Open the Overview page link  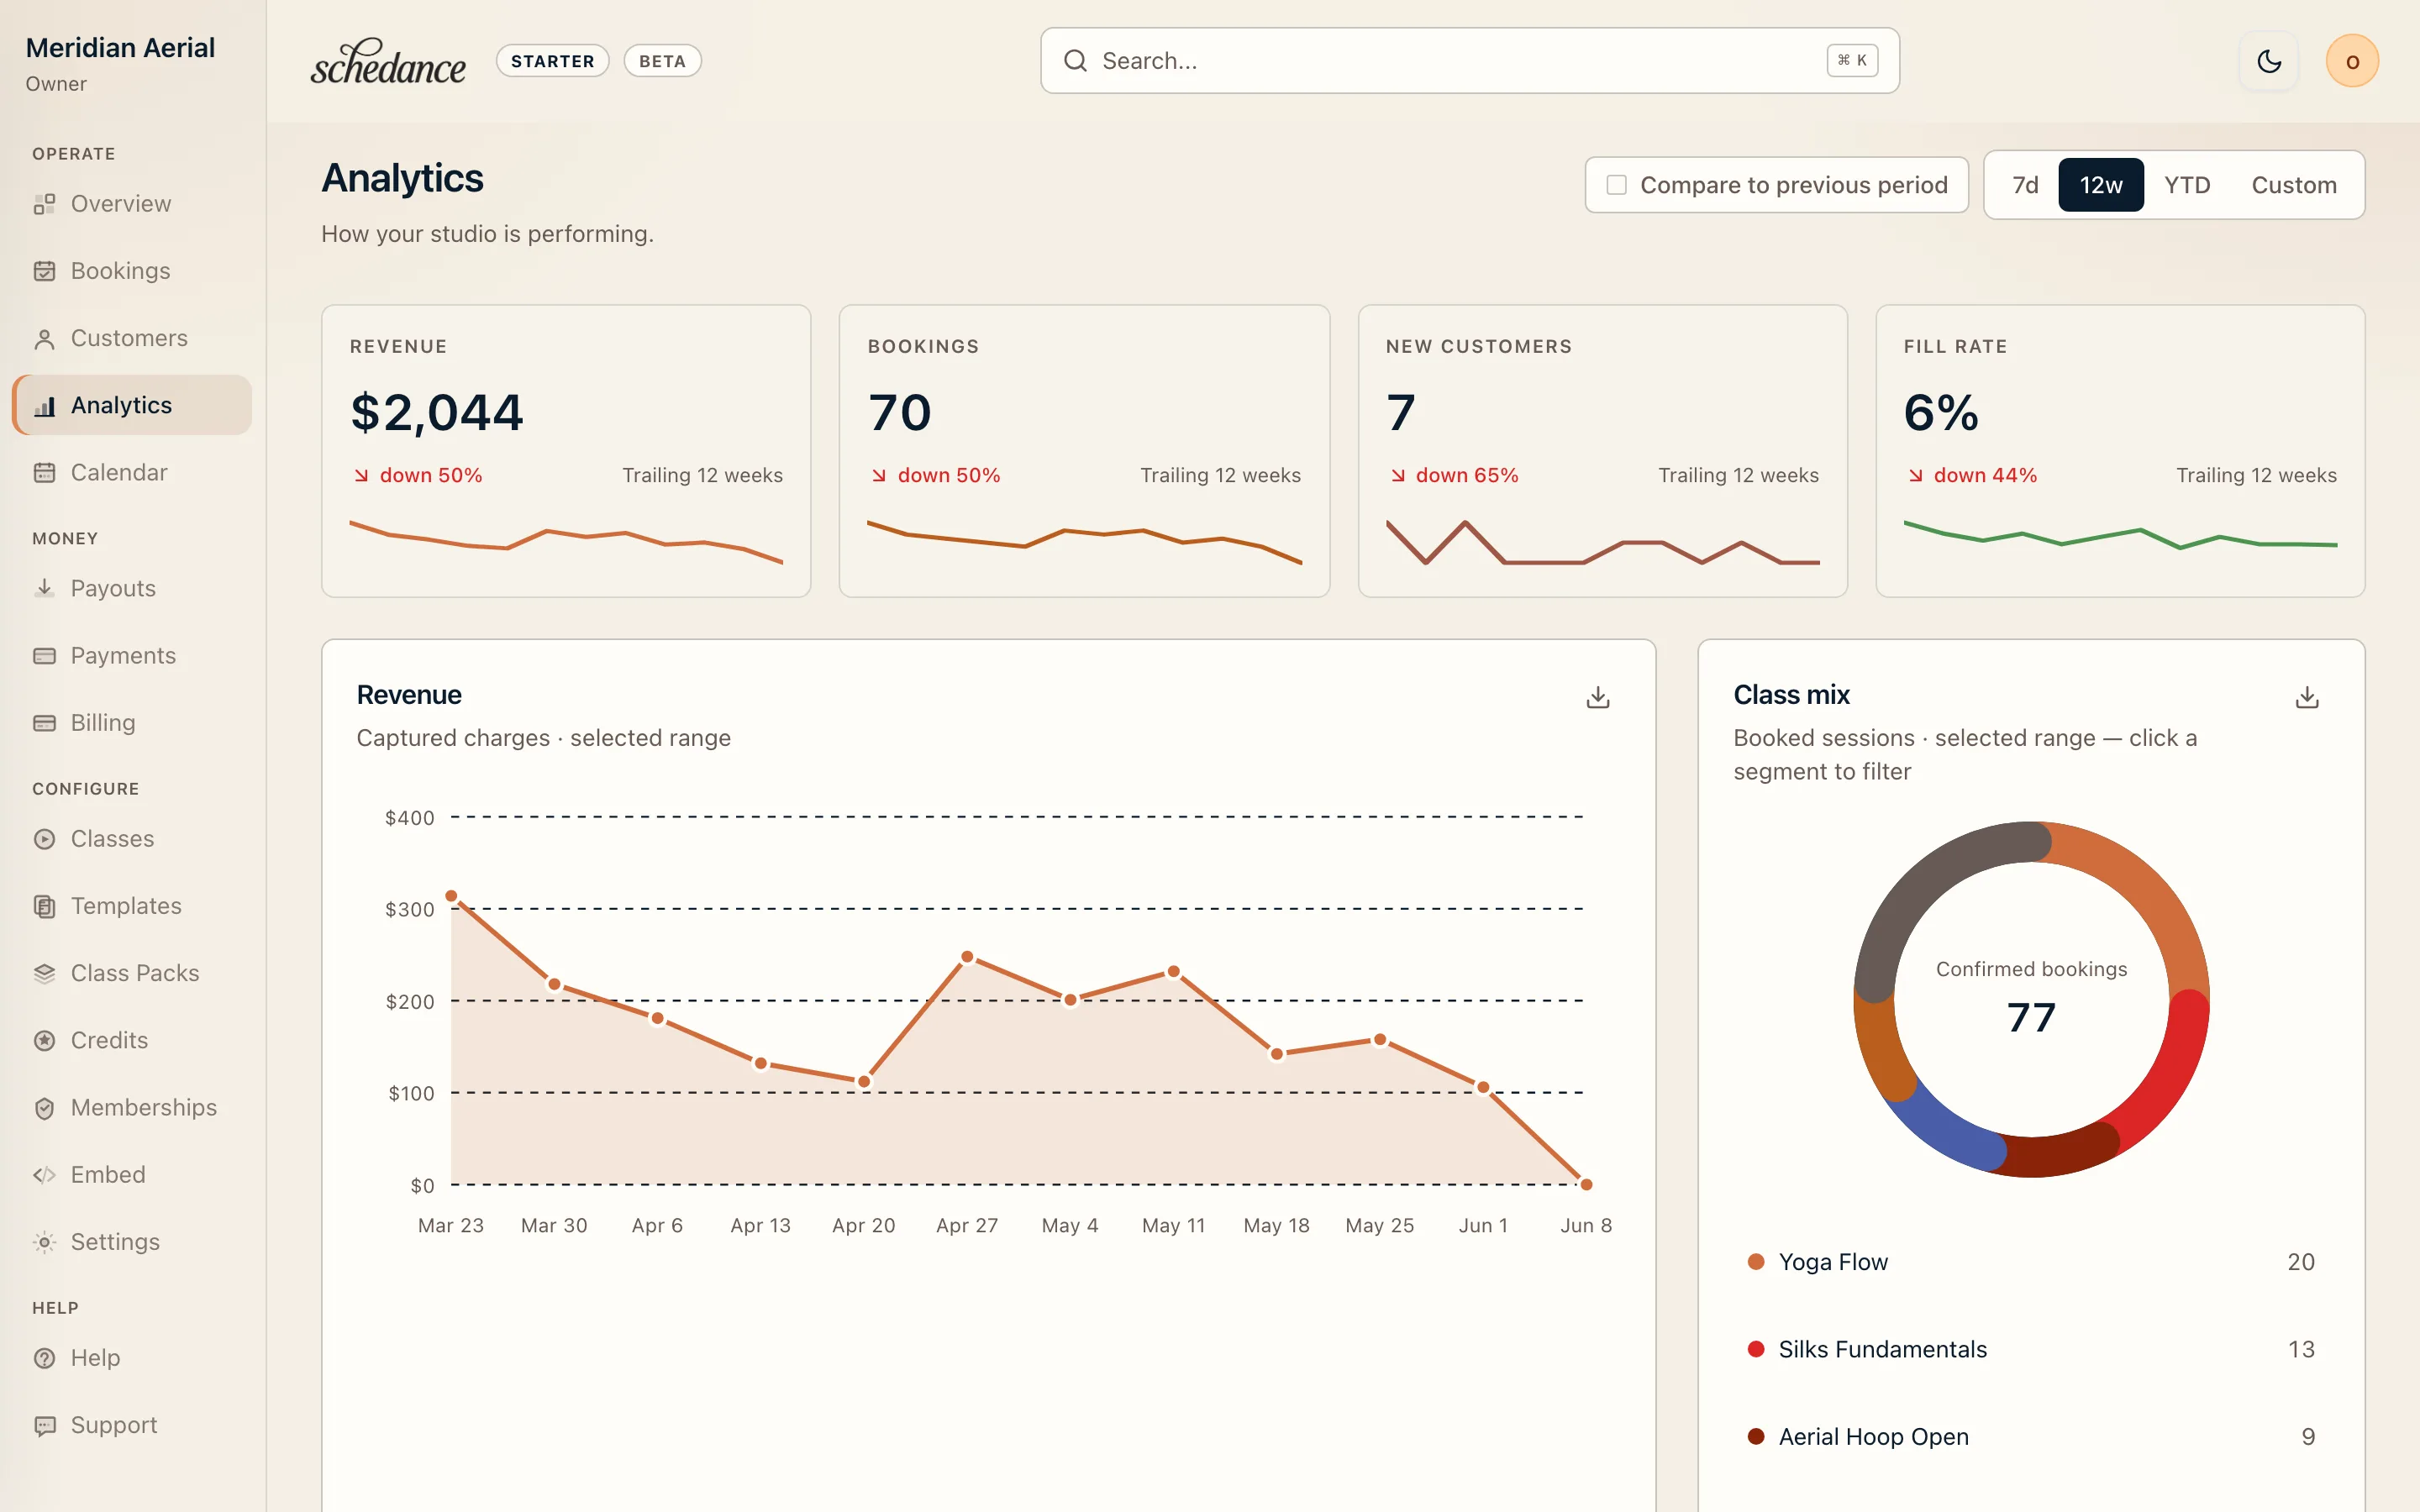[132, 204]
